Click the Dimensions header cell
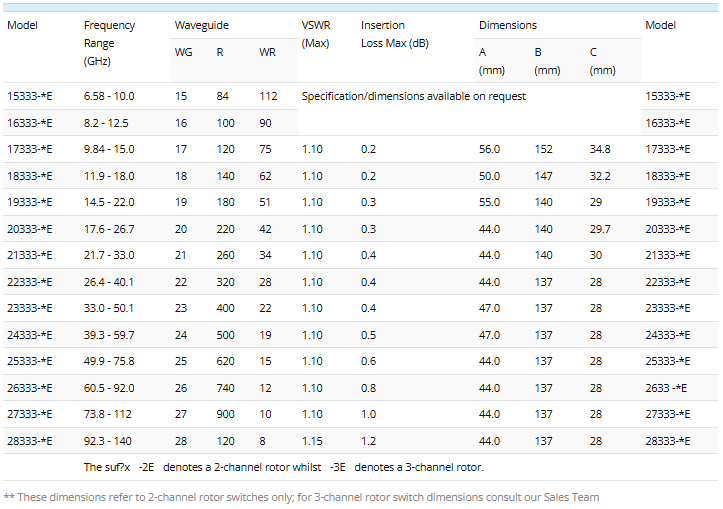This screenshot has width=723, height=509. tap(507, 25)
